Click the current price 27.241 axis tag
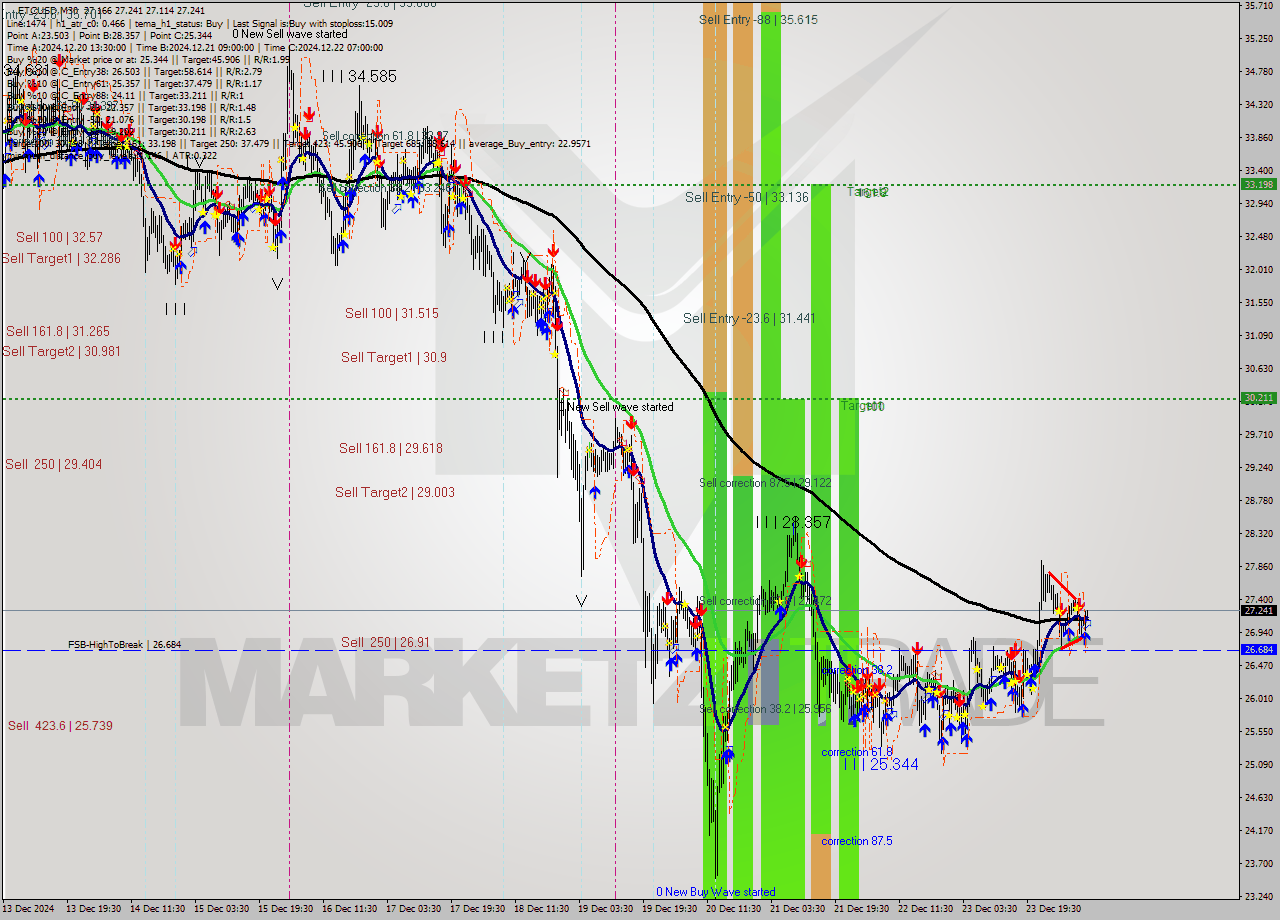This screenshot has height=920, width=1280. click(1258, 610)
